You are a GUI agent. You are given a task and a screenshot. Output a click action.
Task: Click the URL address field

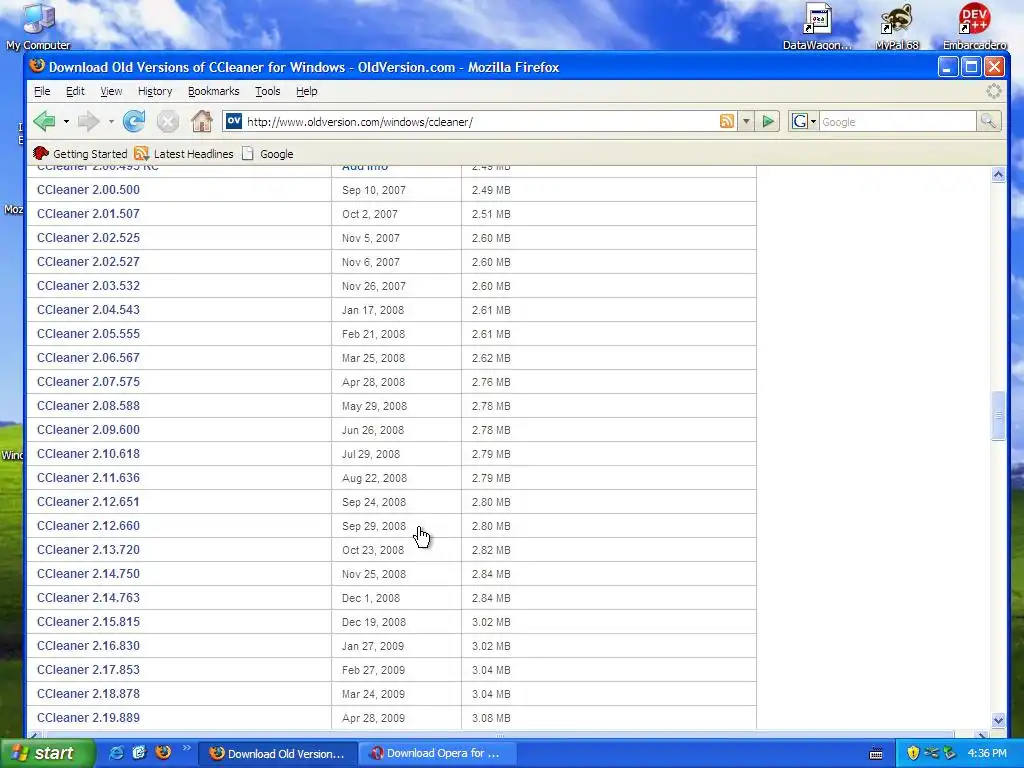pos(480,121)
